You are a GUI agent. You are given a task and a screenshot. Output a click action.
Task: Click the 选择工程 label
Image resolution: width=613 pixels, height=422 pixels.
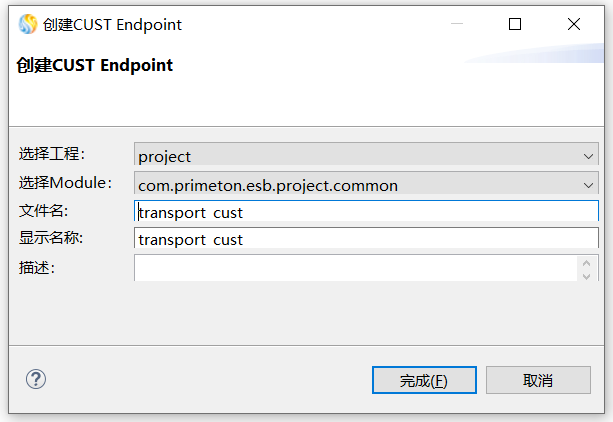[52, 154]
